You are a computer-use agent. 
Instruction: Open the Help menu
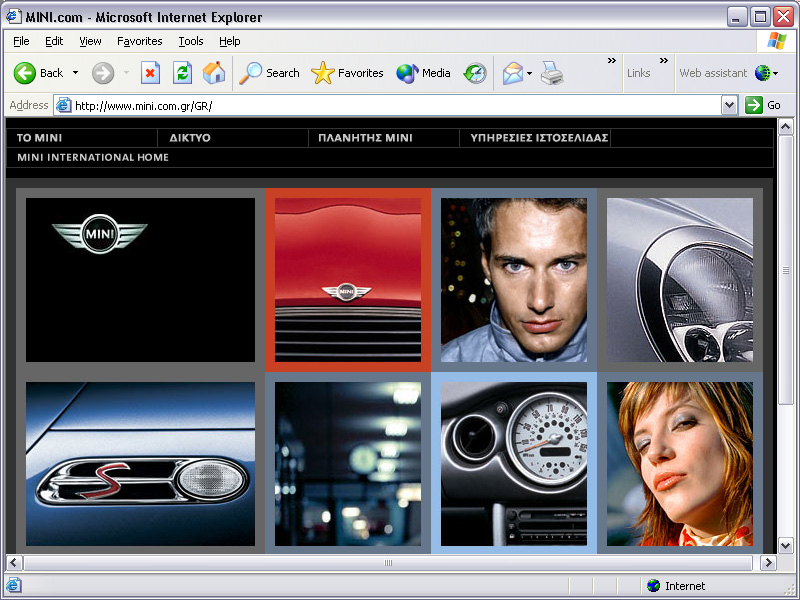230,41
